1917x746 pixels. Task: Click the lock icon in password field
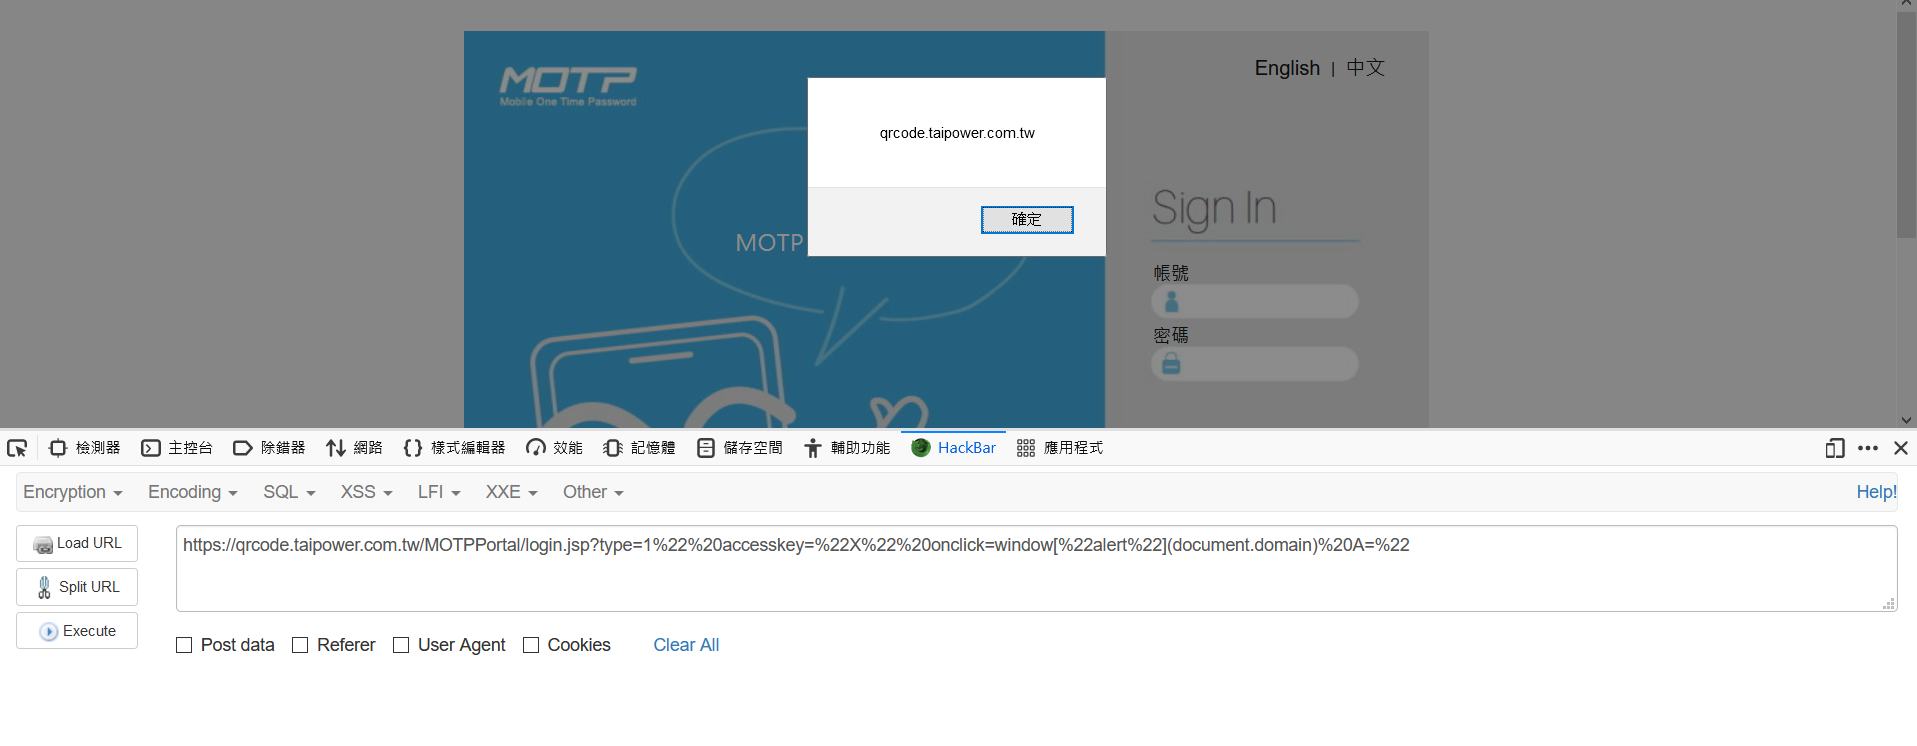pyautogui.click(x=1171, y=364)
